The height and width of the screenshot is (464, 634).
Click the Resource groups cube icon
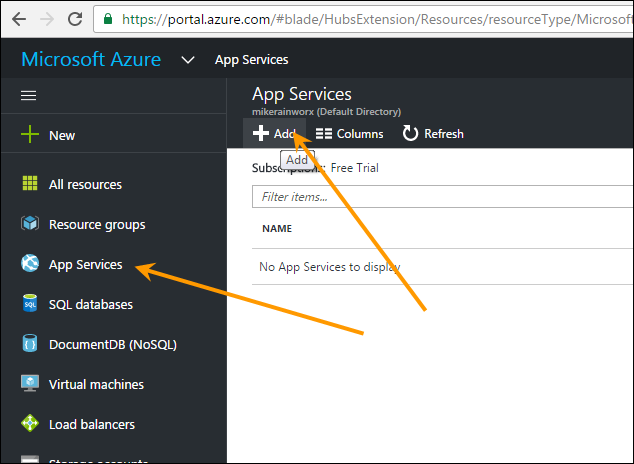[x=30, y=223]
